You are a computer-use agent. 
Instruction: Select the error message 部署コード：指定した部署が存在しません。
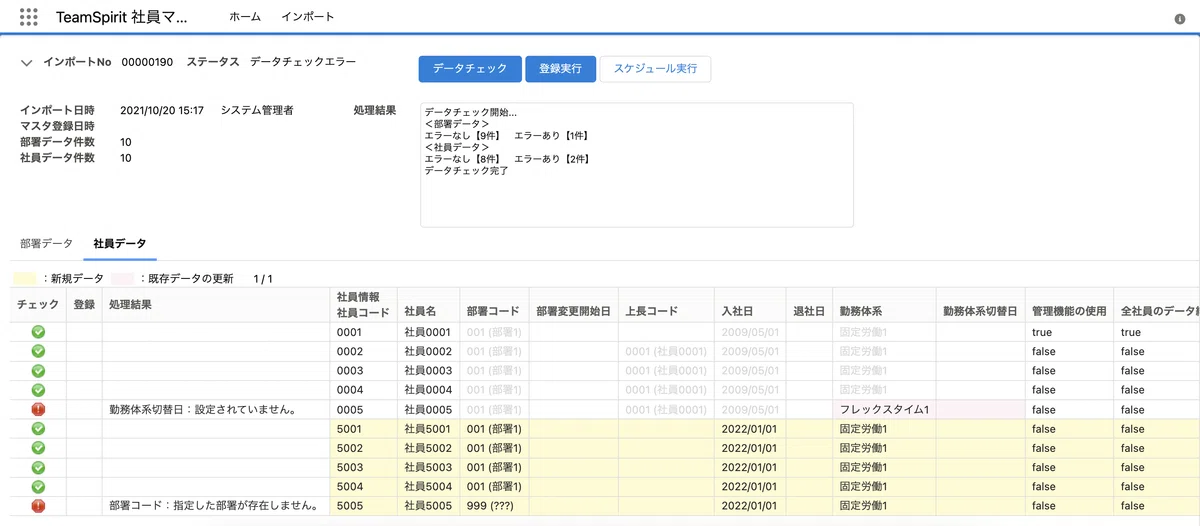pos(213,506)
